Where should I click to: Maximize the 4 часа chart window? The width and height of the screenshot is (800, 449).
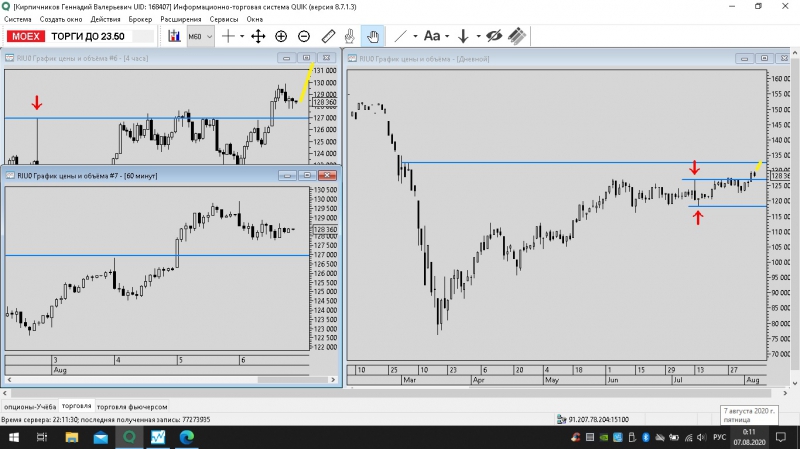[x=306, y=58]
